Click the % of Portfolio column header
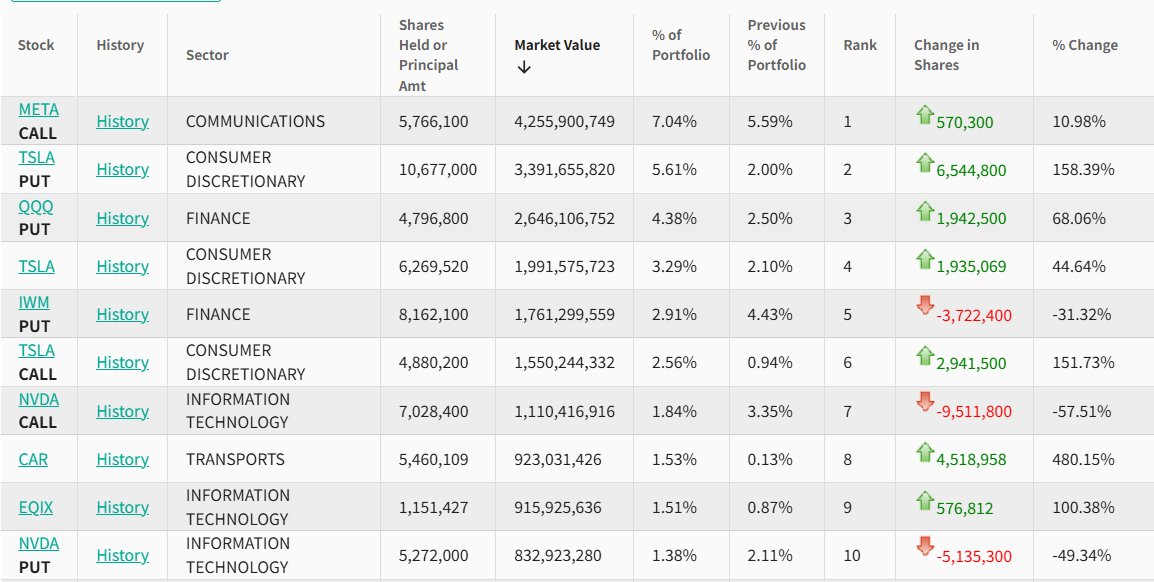The width and height of the screenshot is (1154, 582). (x=680, y=45)
